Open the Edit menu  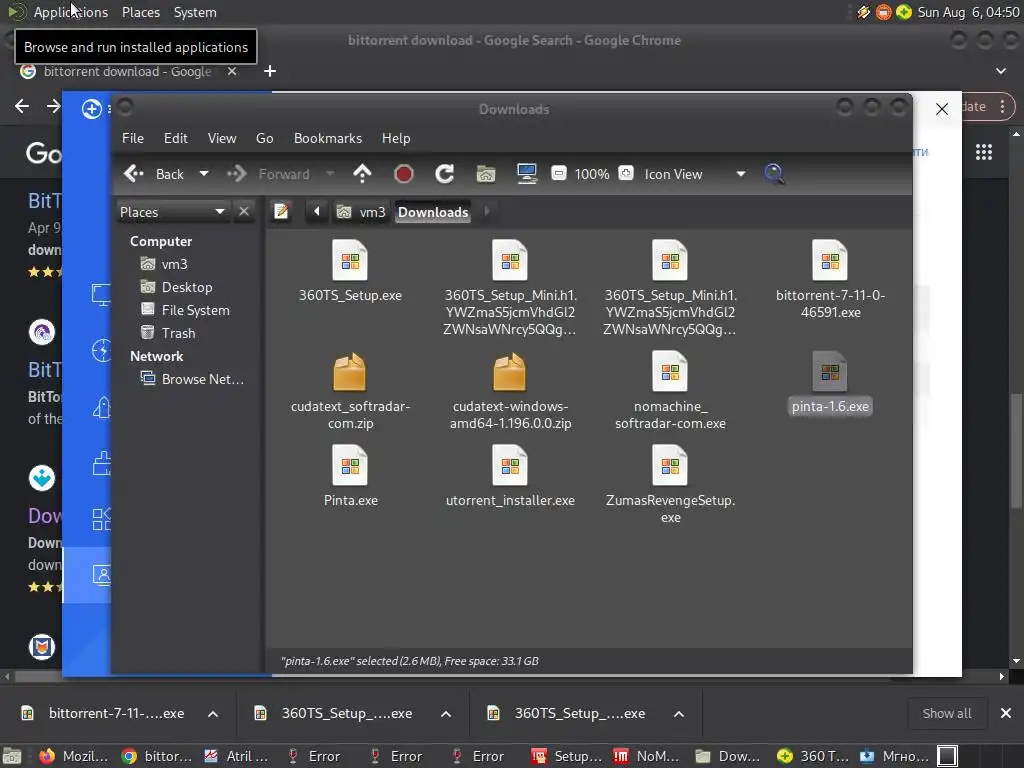(176, 138)
